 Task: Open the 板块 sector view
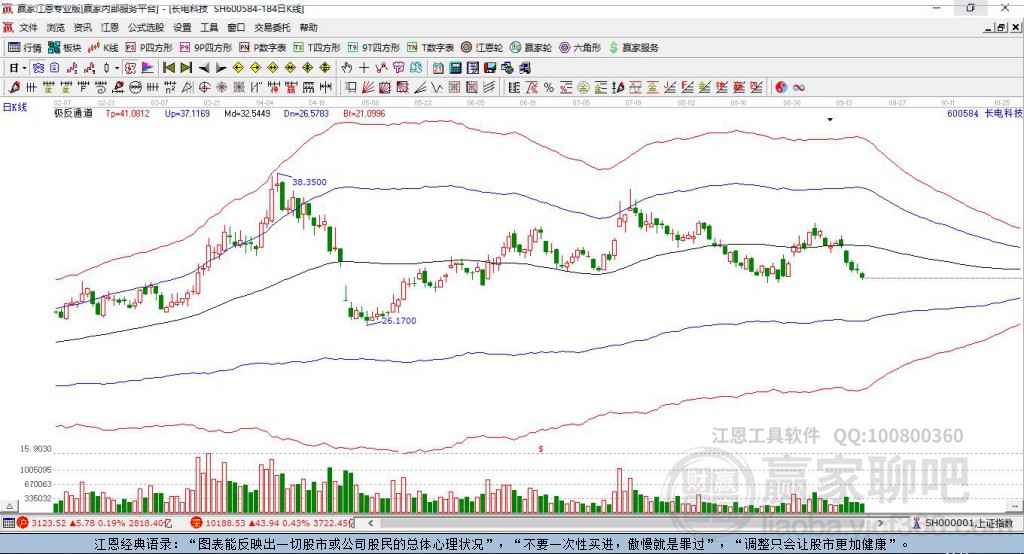64,48
